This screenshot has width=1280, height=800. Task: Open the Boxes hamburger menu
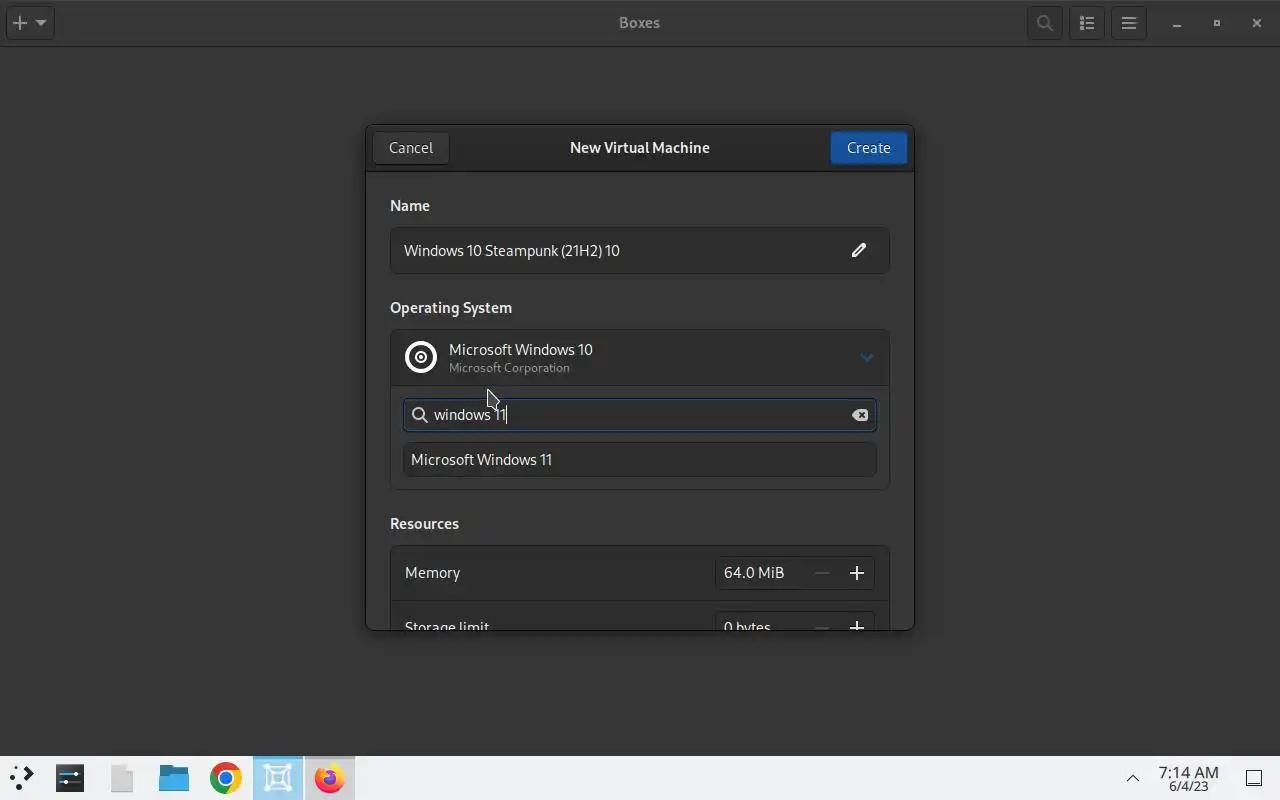[1129, 23]
